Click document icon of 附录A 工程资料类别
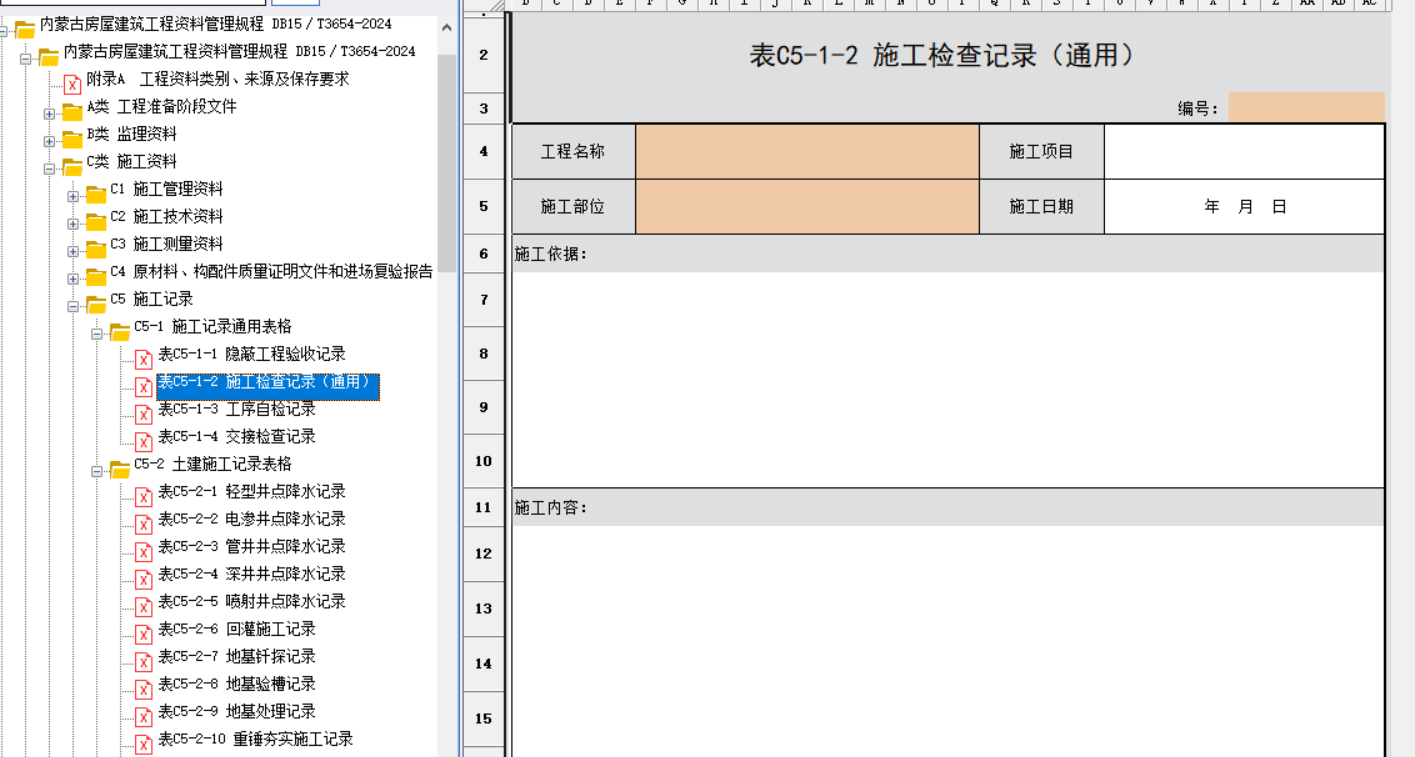This screenshot has height=757, width=1415. [73, 84]
